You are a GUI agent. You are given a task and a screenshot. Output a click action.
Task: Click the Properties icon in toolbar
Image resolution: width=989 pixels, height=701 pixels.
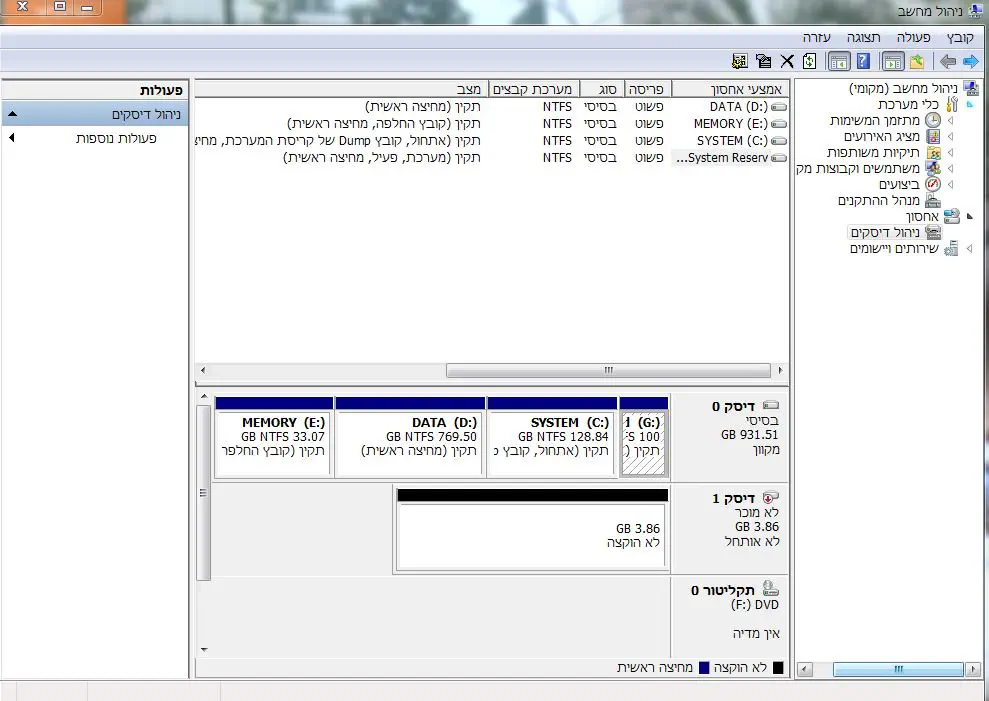tap(764, 62)
